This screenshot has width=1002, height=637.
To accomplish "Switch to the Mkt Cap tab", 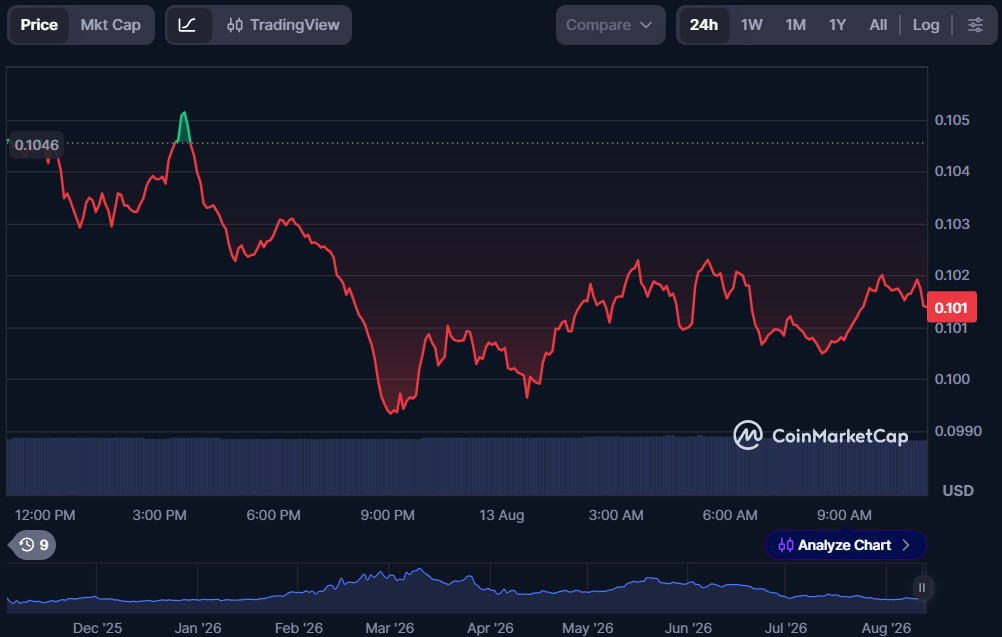I will [111, 25].
